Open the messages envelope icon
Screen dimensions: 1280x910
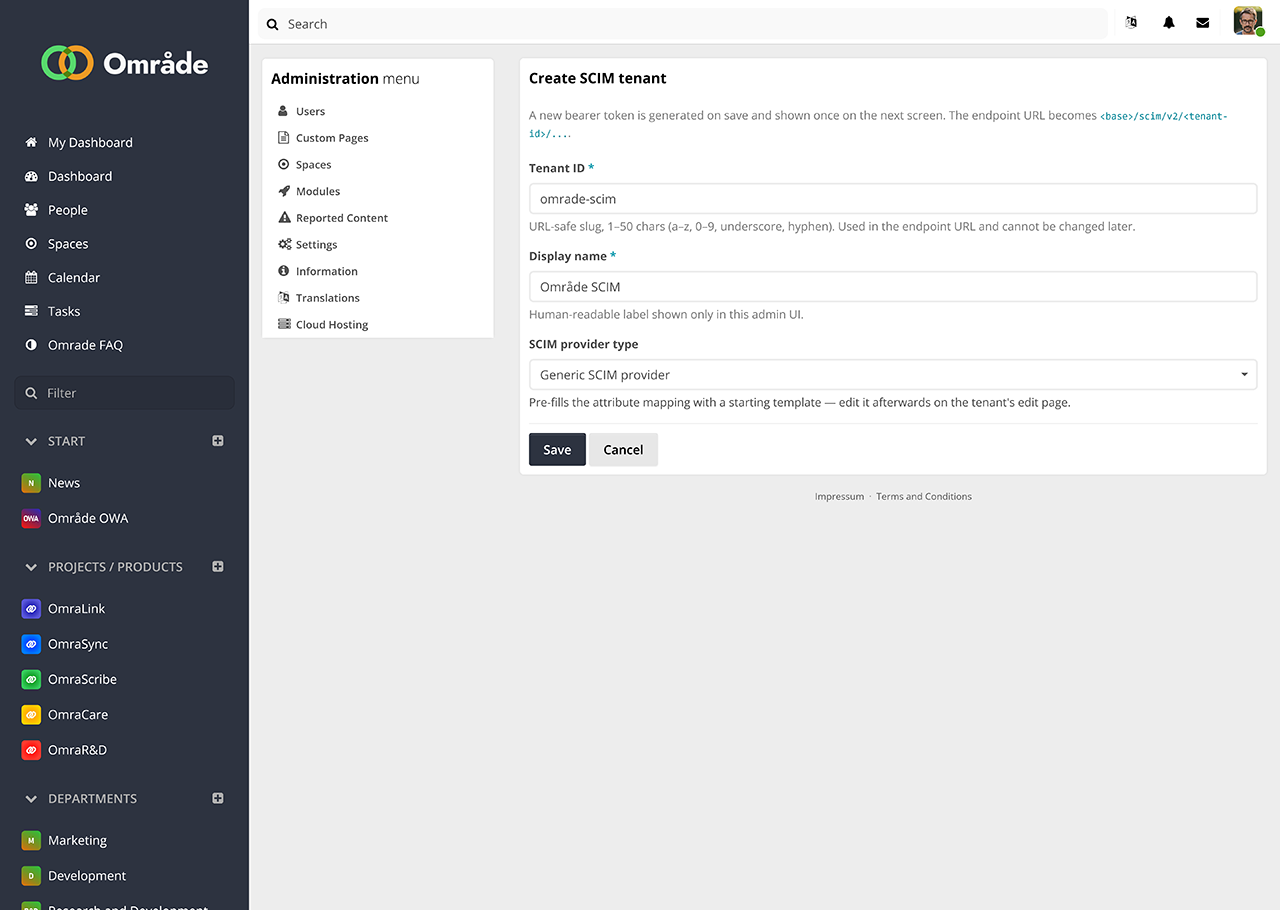click(1202, 23)
